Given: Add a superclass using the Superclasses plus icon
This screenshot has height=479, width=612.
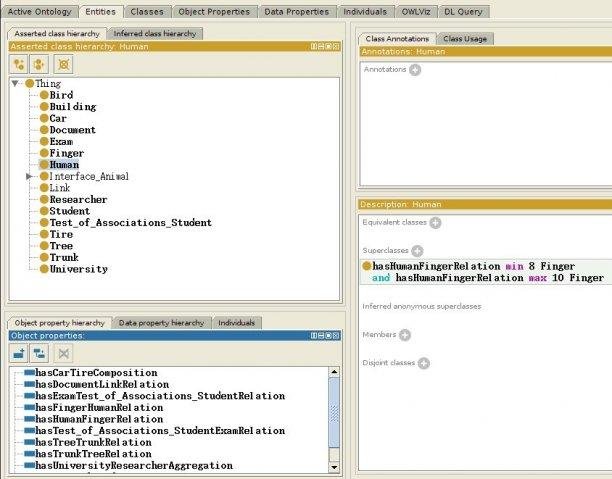Looking at the screenshot, I should click(x=417, y=251).
